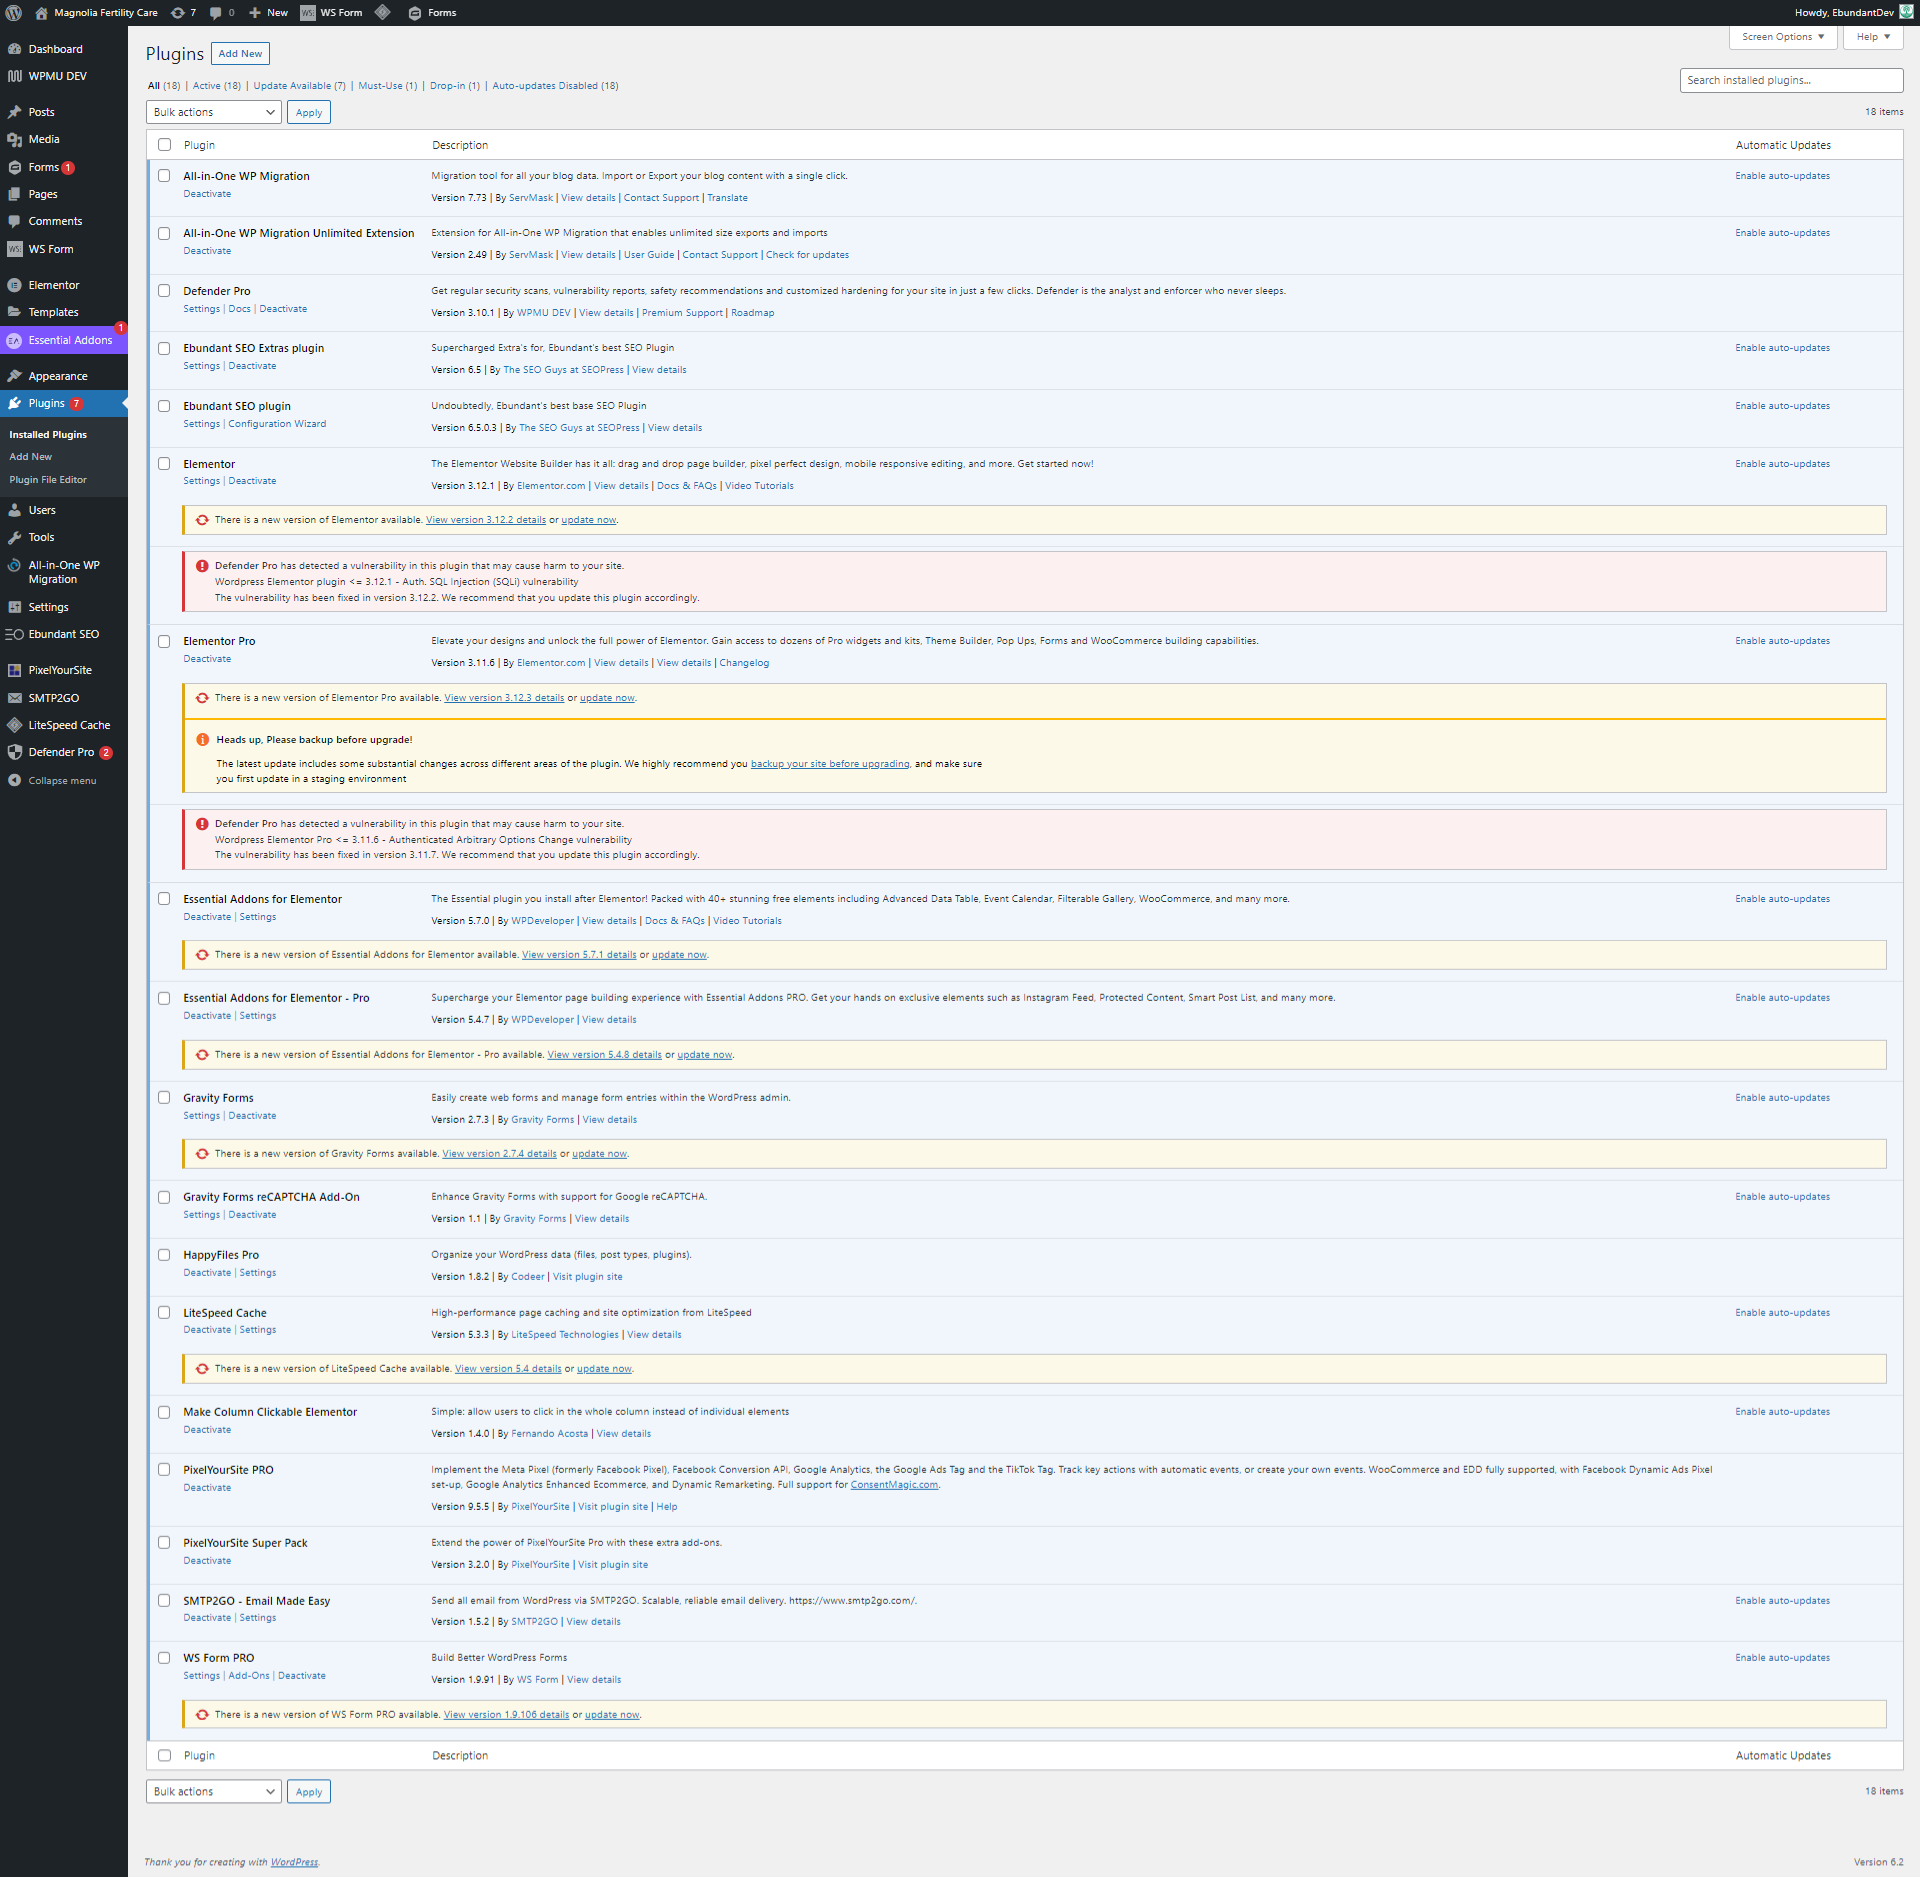
Task: Select the Gravity Forms plugin checkbox
Action: point(164,1098)
